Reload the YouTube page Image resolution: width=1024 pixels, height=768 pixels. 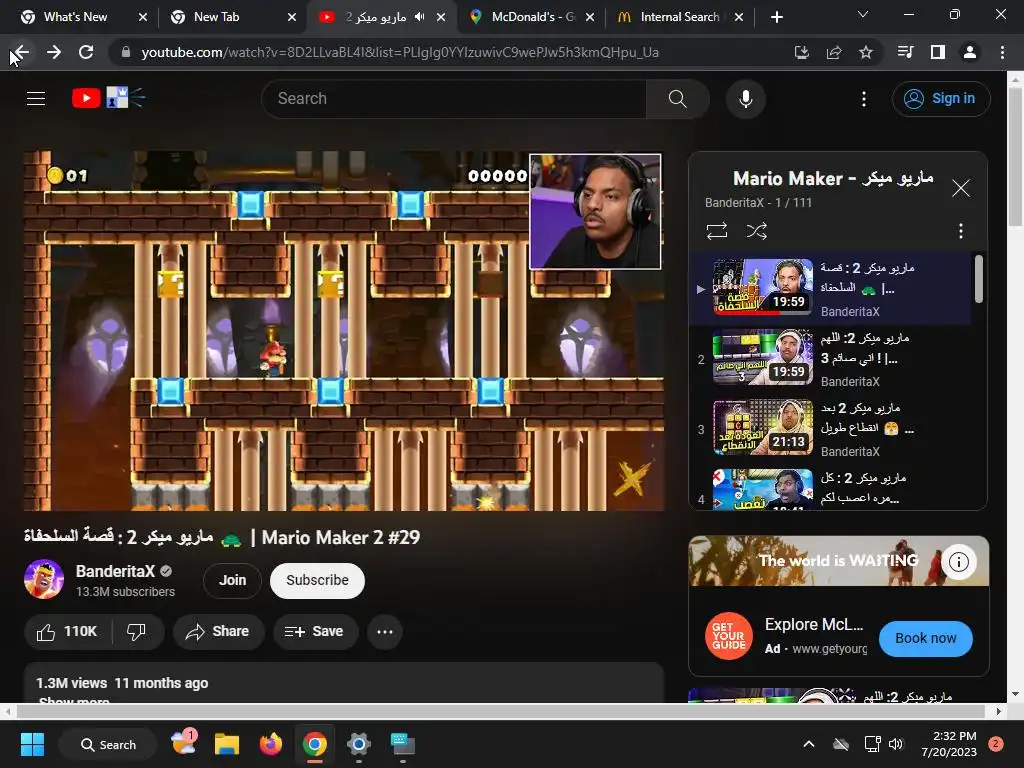pos(86,52)
